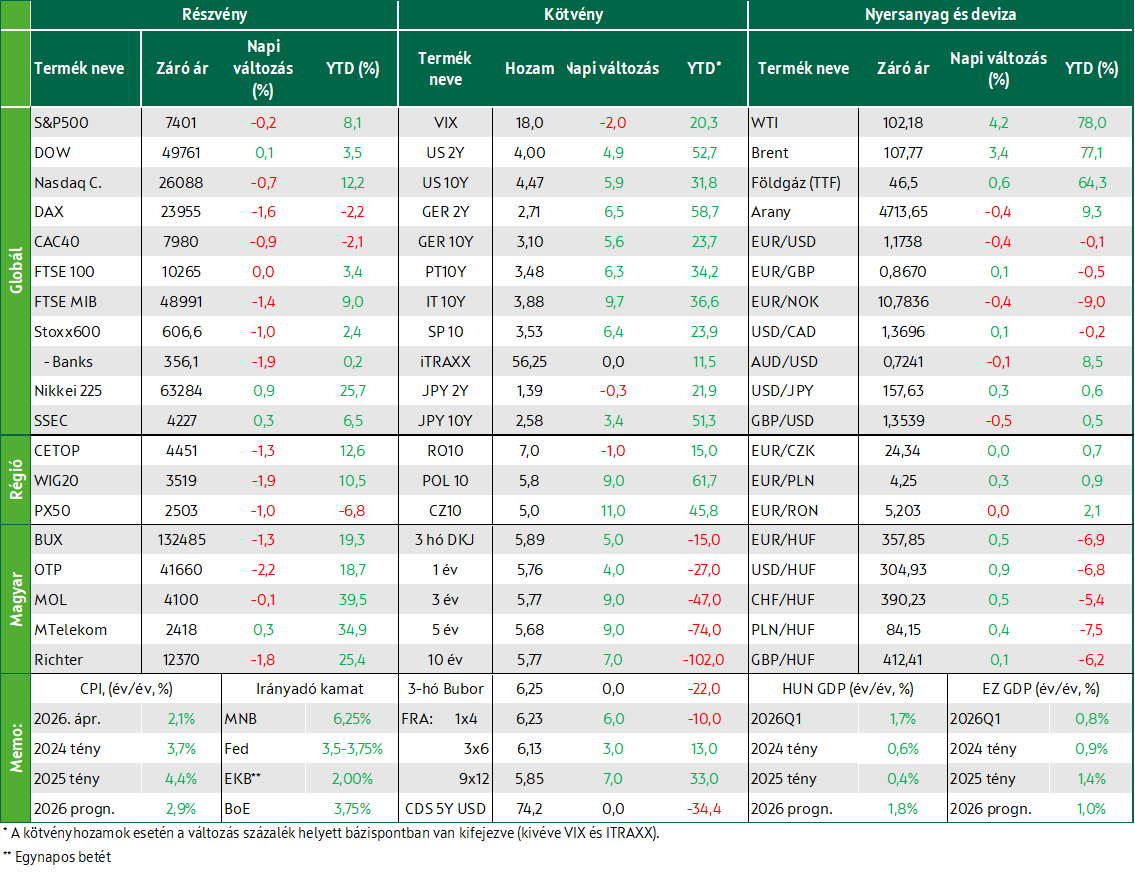The image size is (1135, 872).
Task: Click the Magyar side label
Action: (15, 600)
